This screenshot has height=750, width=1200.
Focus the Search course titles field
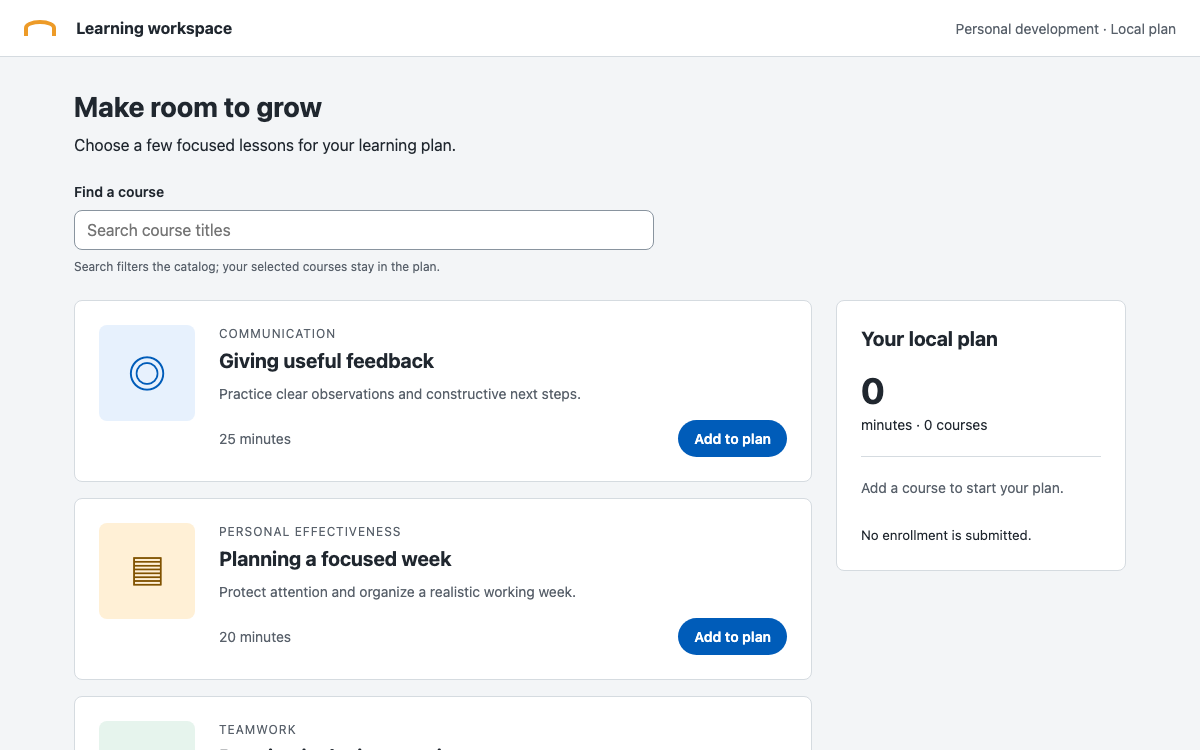364,230
